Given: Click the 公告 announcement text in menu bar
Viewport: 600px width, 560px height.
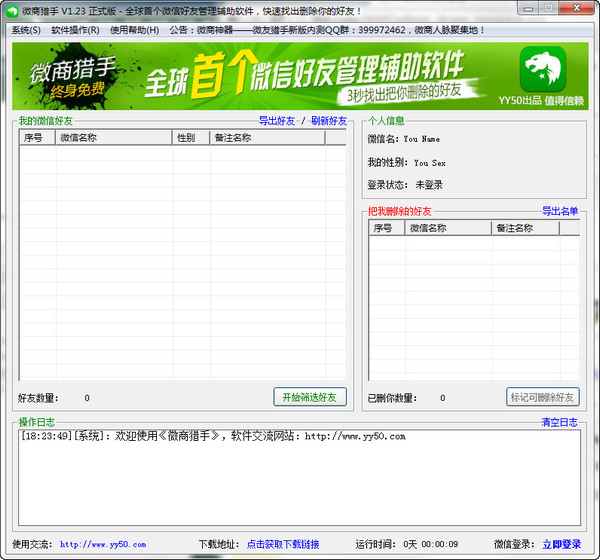Looking at the screenshot, I should point(327,30).
